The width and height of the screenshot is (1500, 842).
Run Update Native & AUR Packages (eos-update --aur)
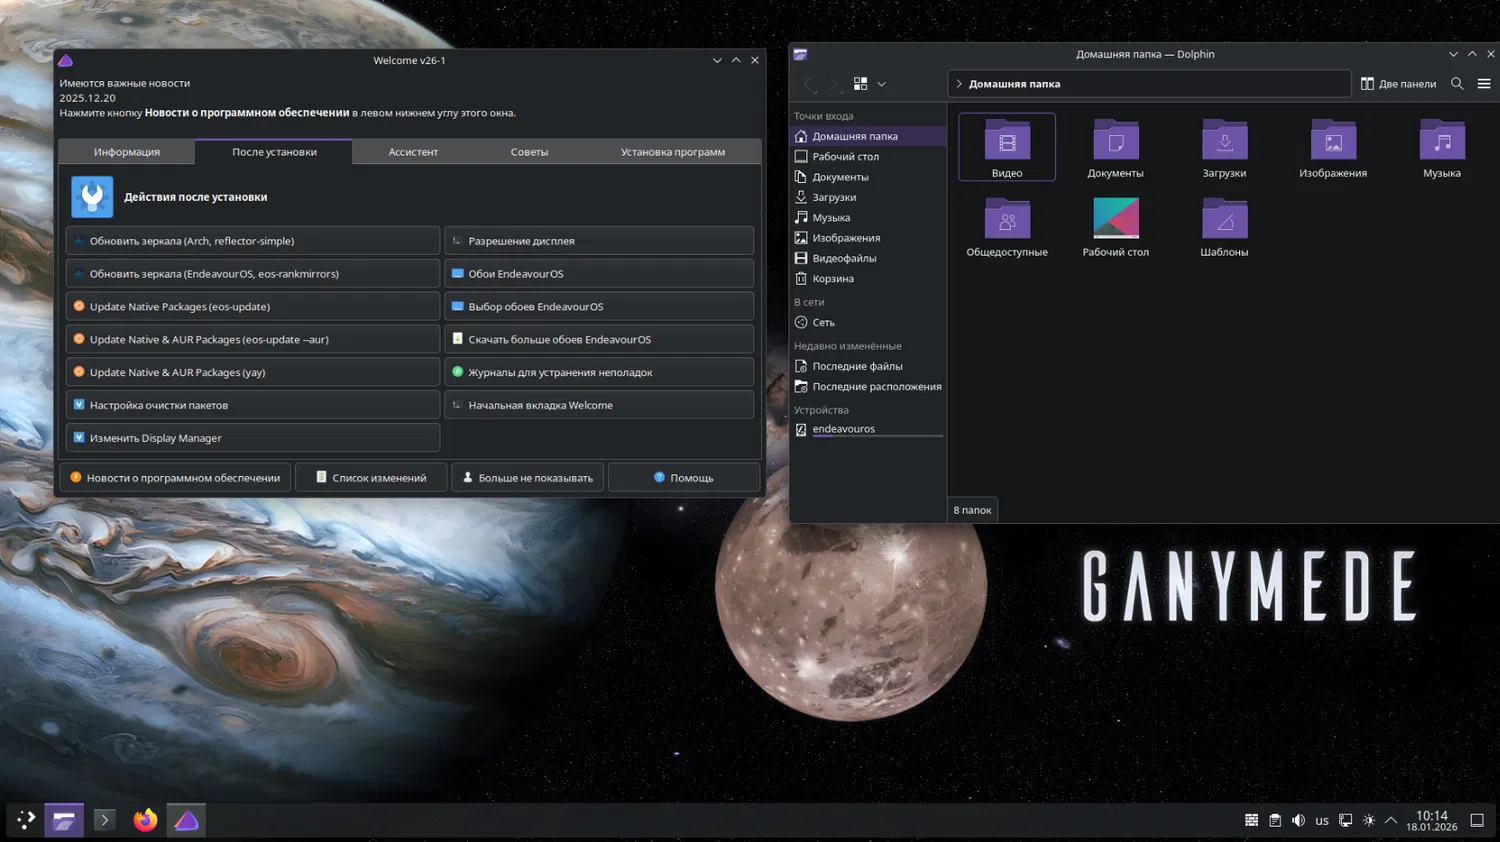coord(253,340)
